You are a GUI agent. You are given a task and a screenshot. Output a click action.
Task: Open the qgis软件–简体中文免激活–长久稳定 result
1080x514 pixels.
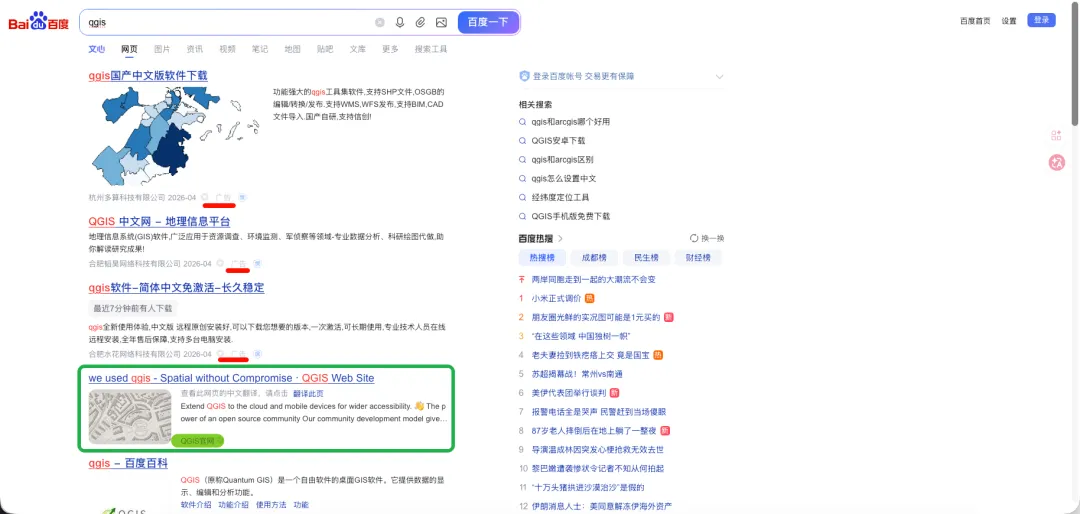tap(176, 287)
